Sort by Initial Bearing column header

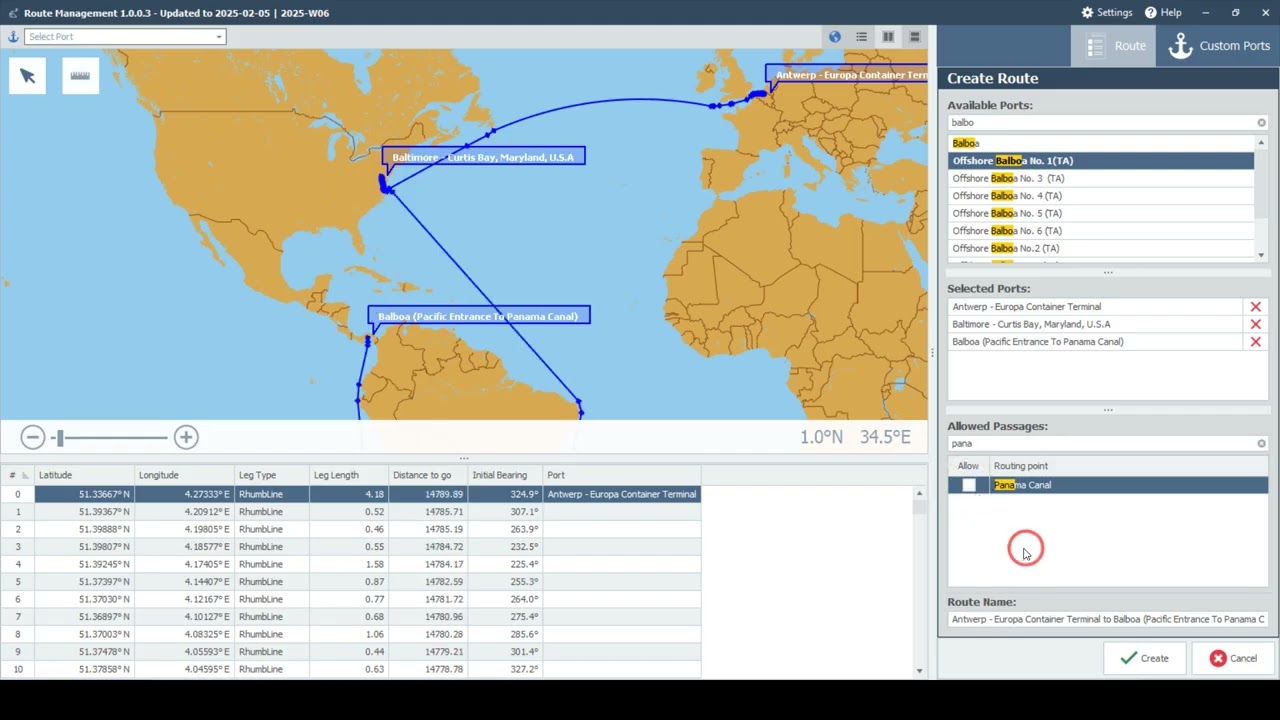point(505,475)
